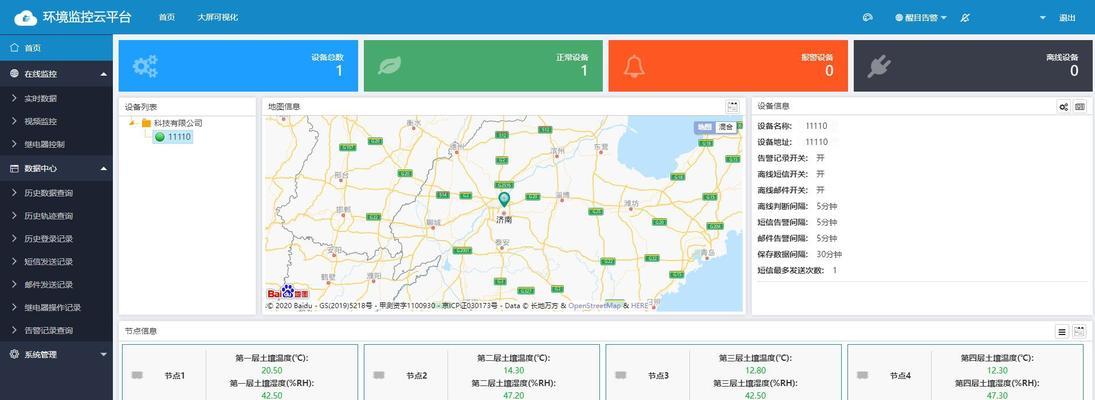Switch map to 混合 mode
Screen dimensions: 1095x400
(726, 127)
